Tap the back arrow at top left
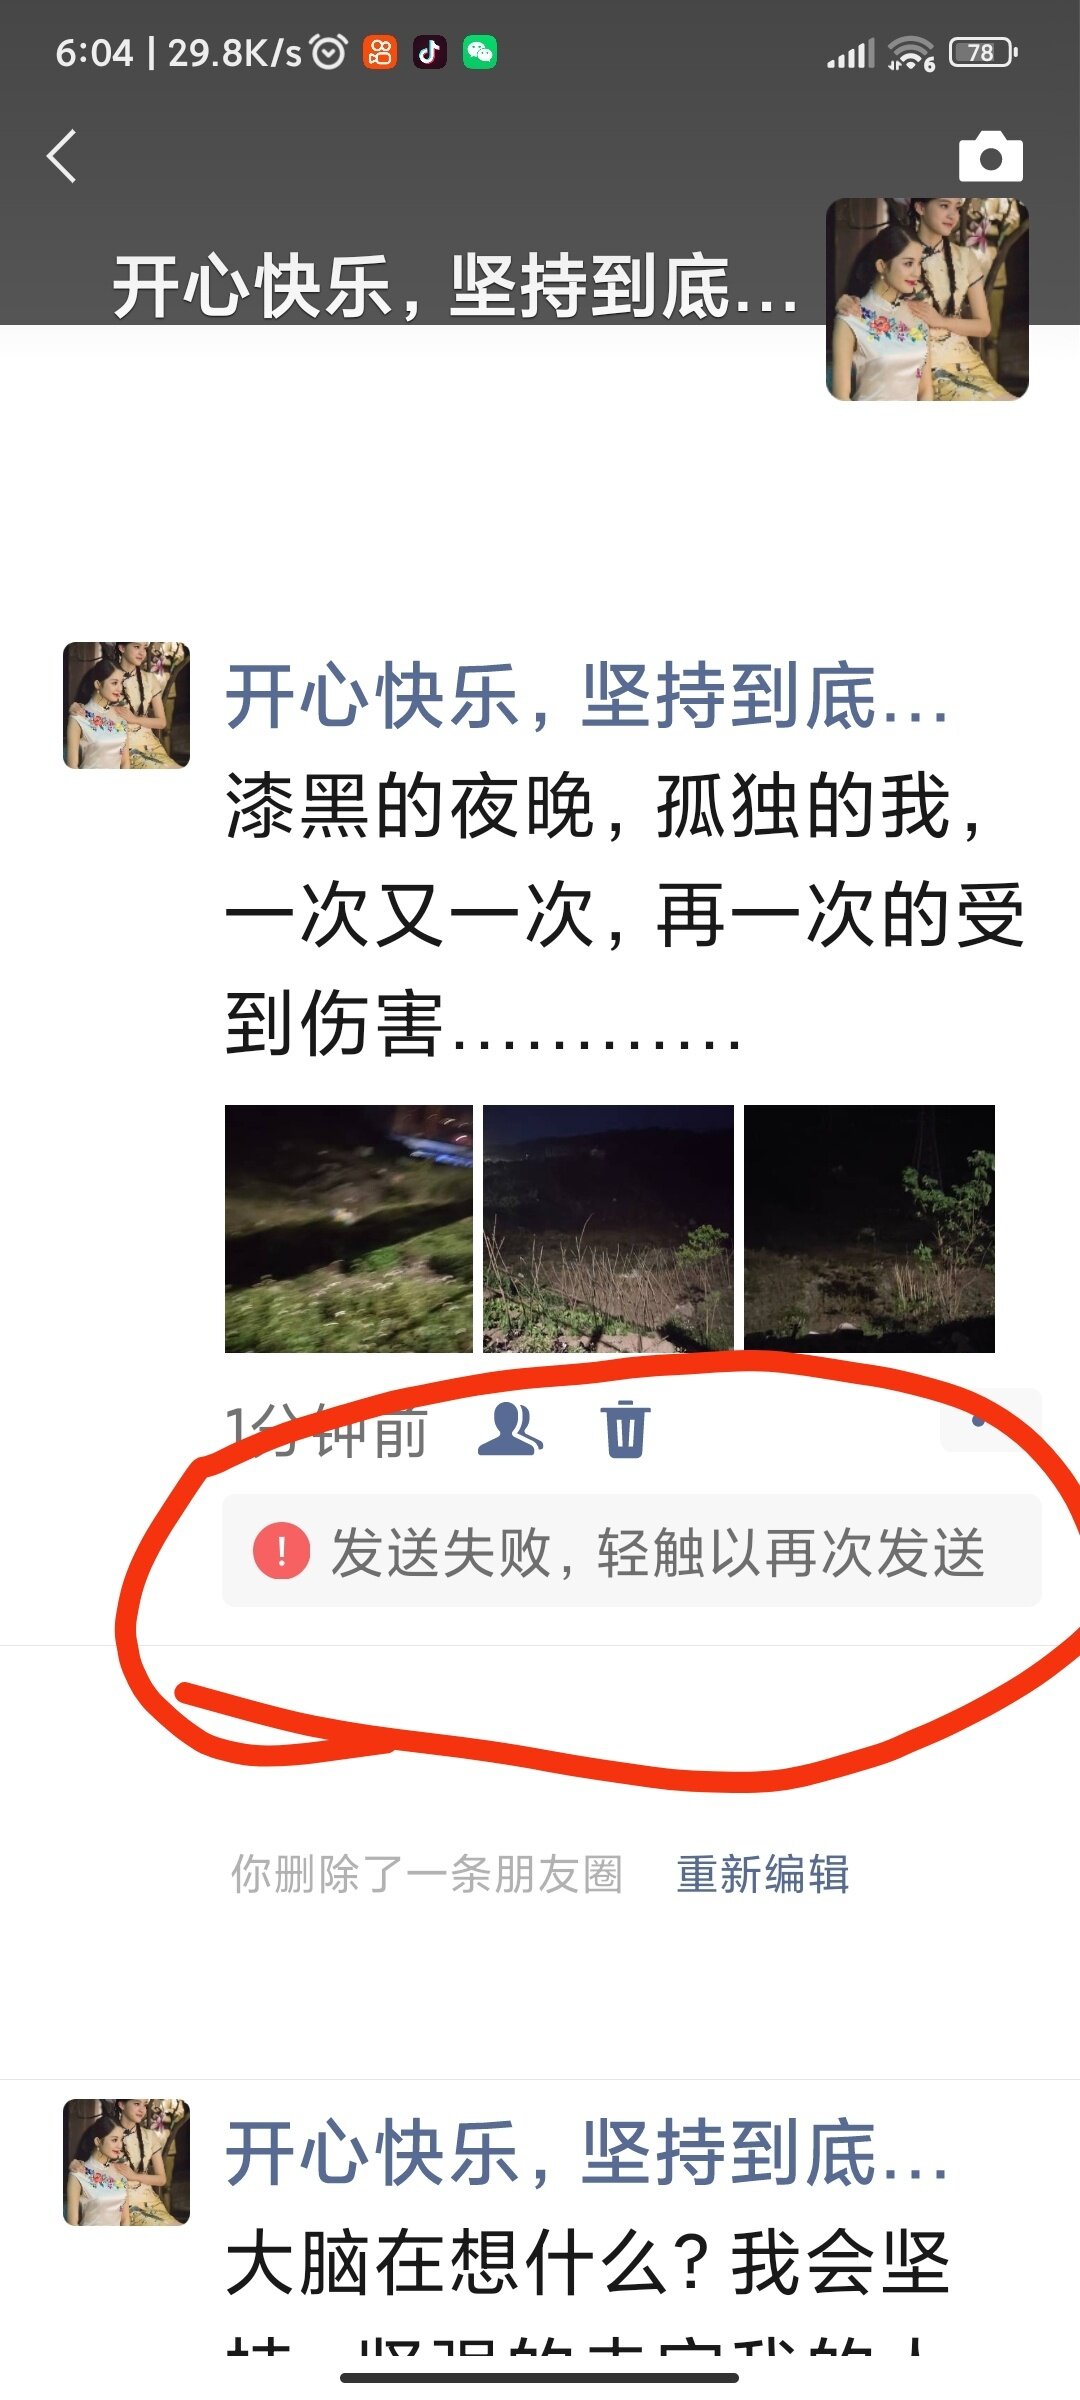The image size is (1080, 2400). (62, 157)
